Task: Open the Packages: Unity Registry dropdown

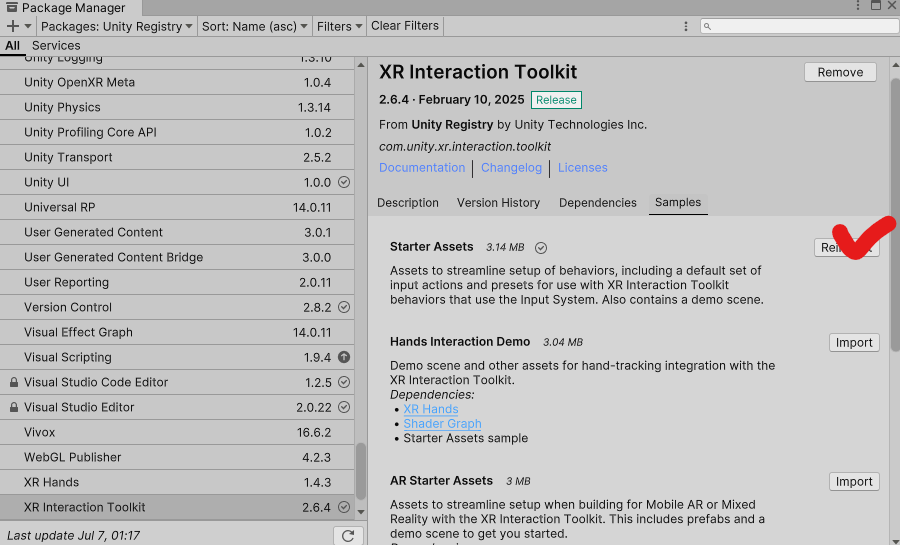Action: [x=117, y=26]
